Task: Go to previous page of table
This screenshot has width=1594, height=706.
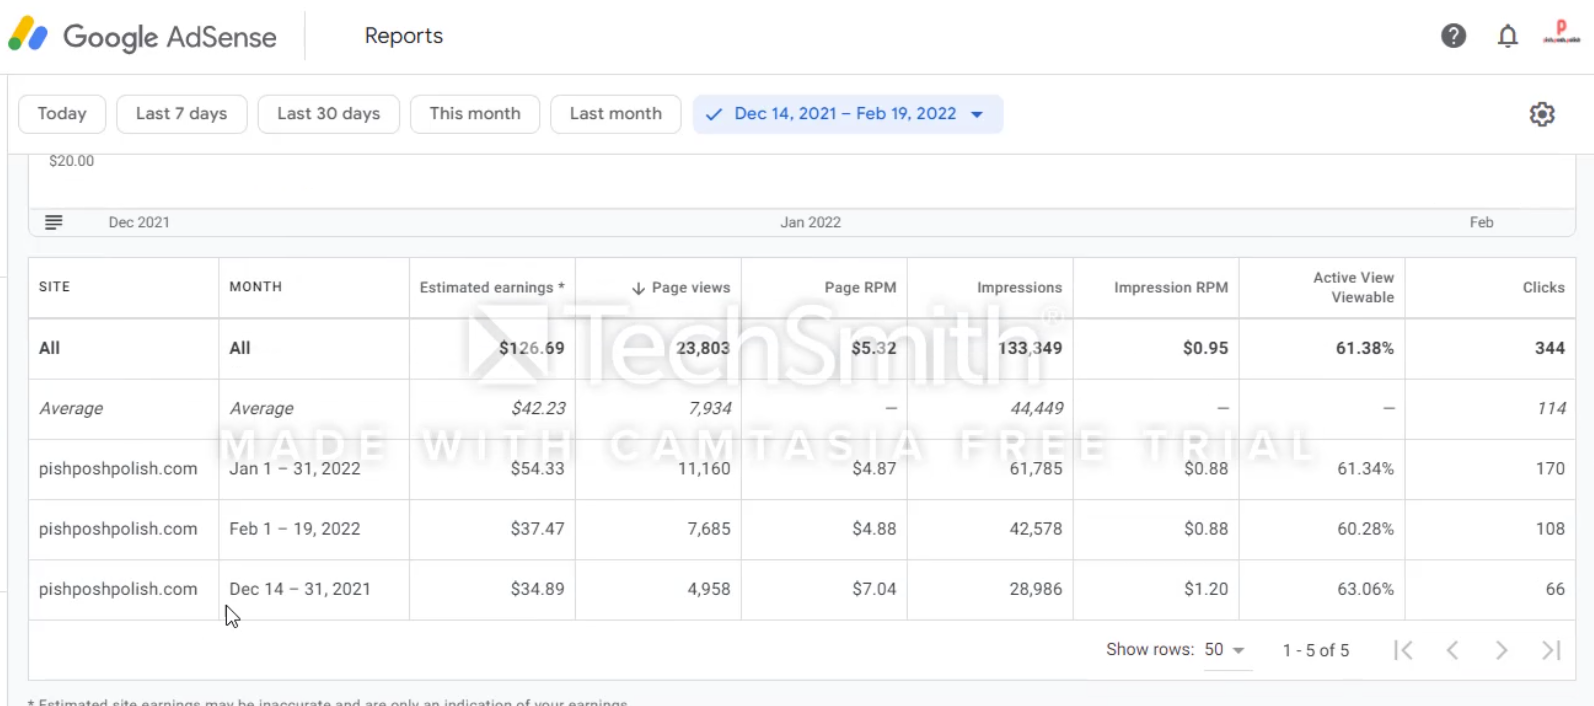Action: coord(1452,651)
